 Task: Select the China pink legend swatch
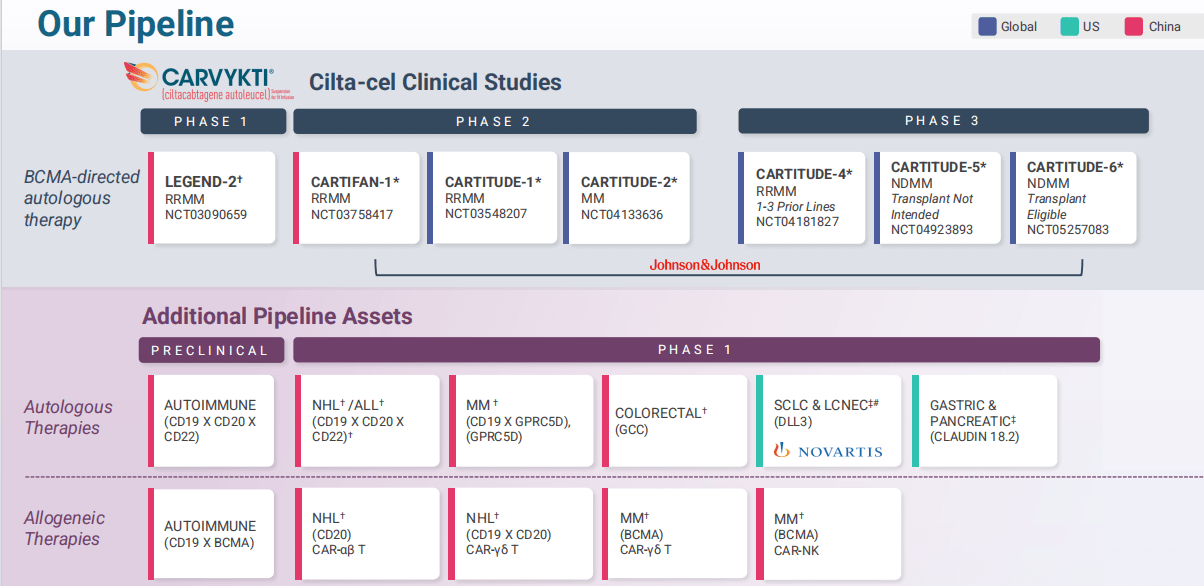(x=1134, y=27)
